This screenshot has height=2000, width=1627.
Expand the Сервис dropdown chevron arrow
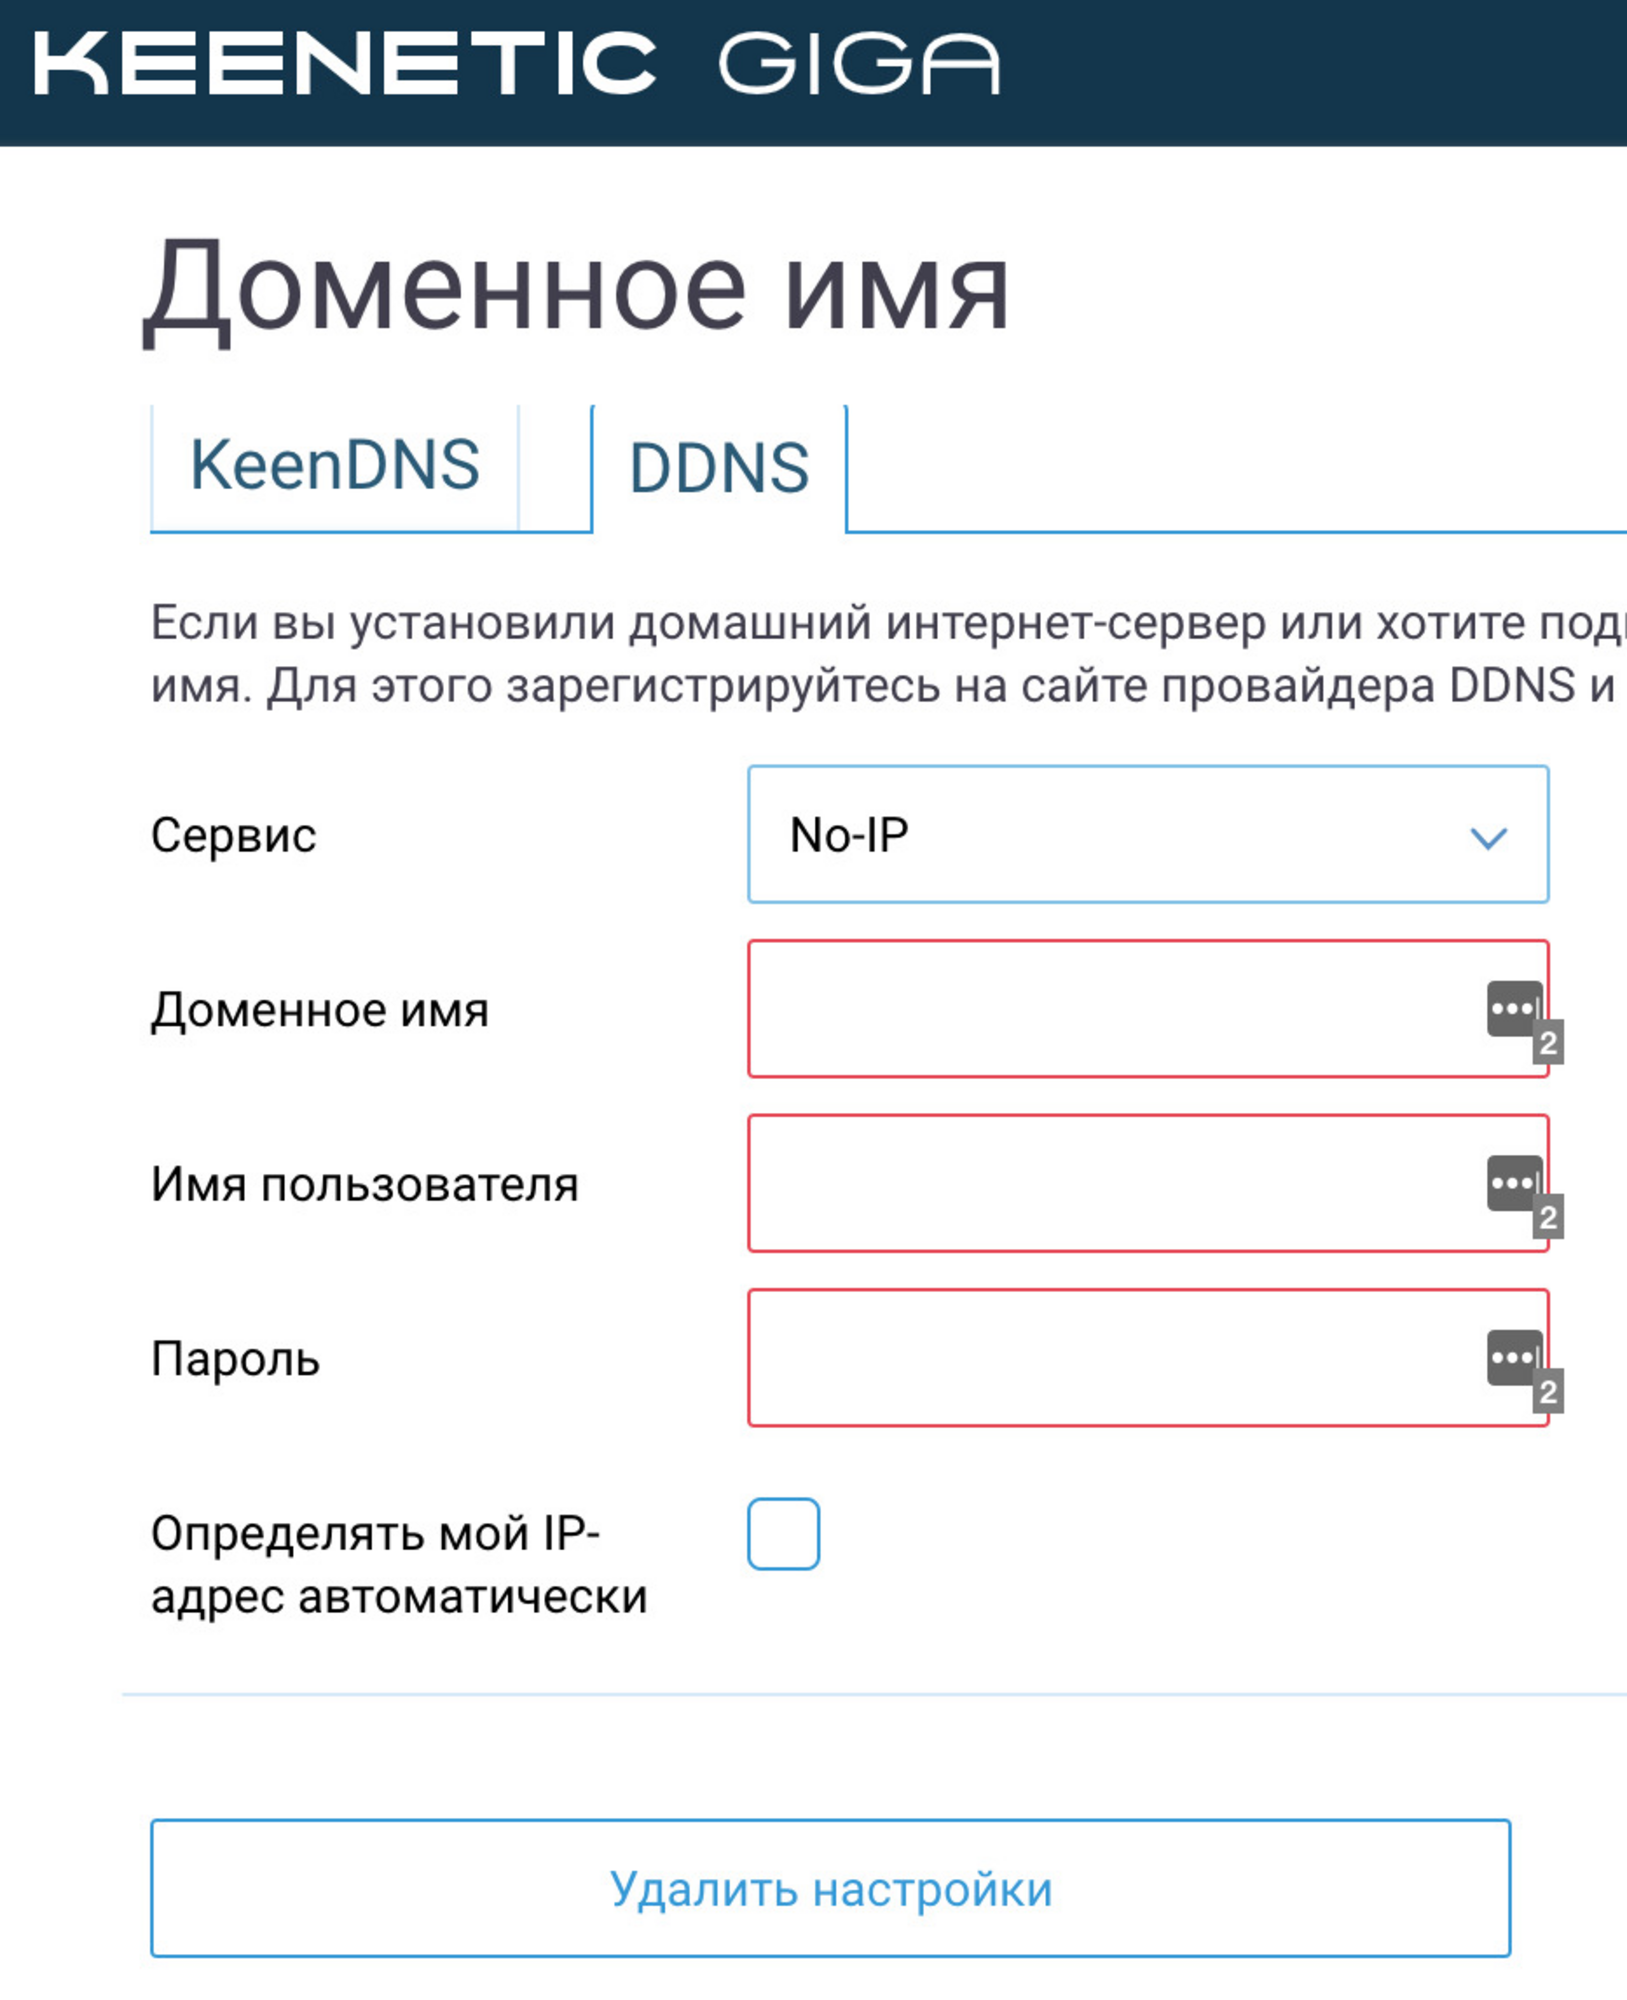tap(1488, 837)
